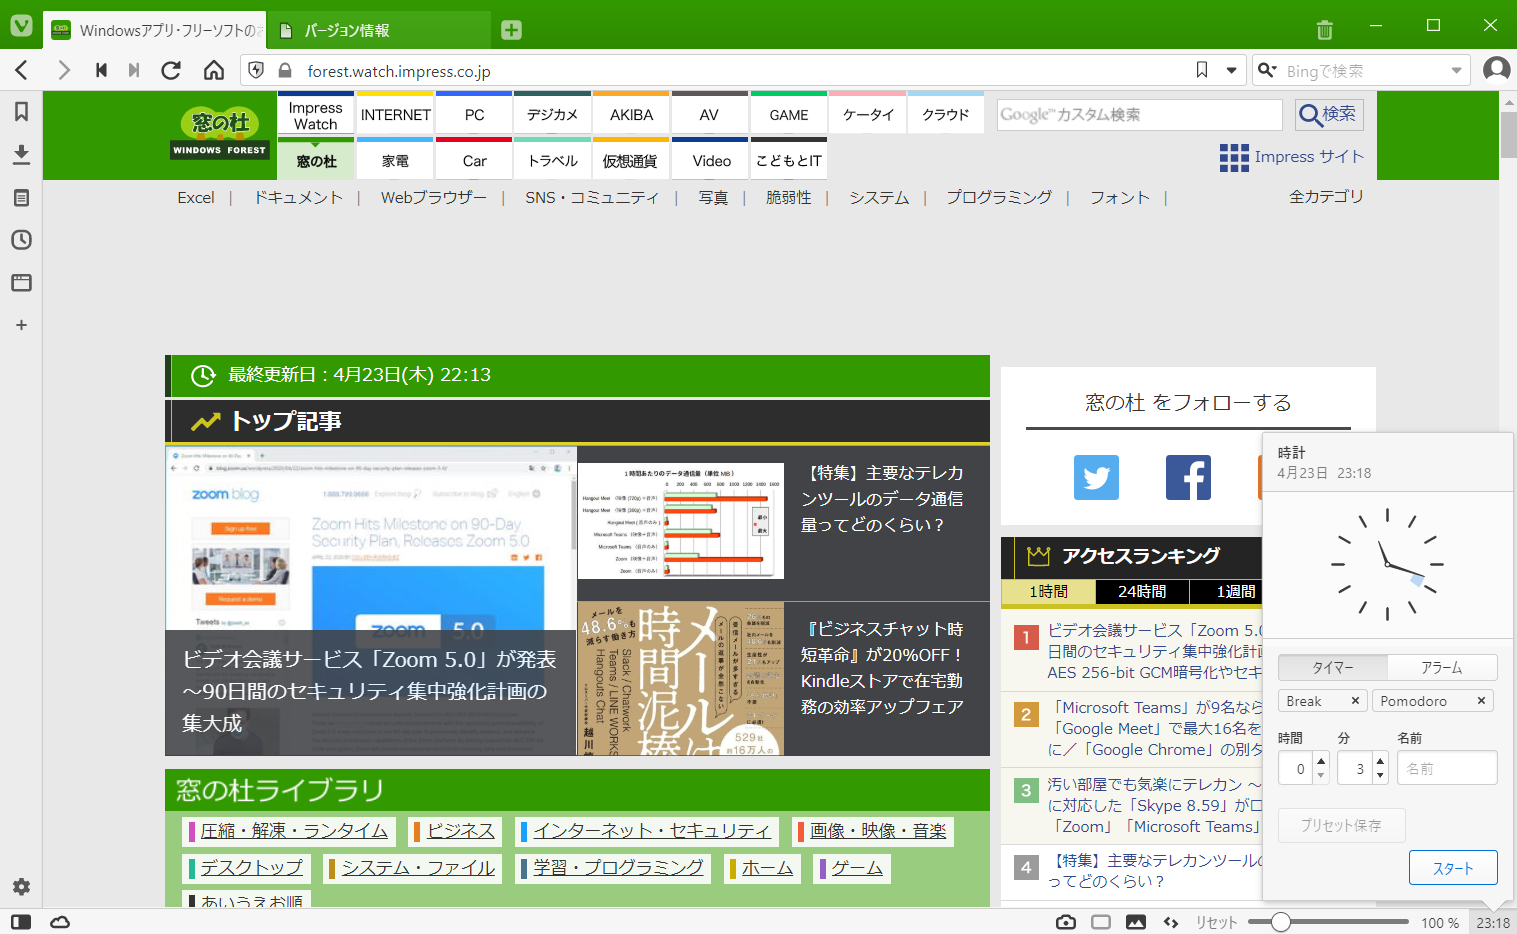The width and height of the screenshot is (1517, 934).
Task: Reload the current page
Action: pos(171,70)
